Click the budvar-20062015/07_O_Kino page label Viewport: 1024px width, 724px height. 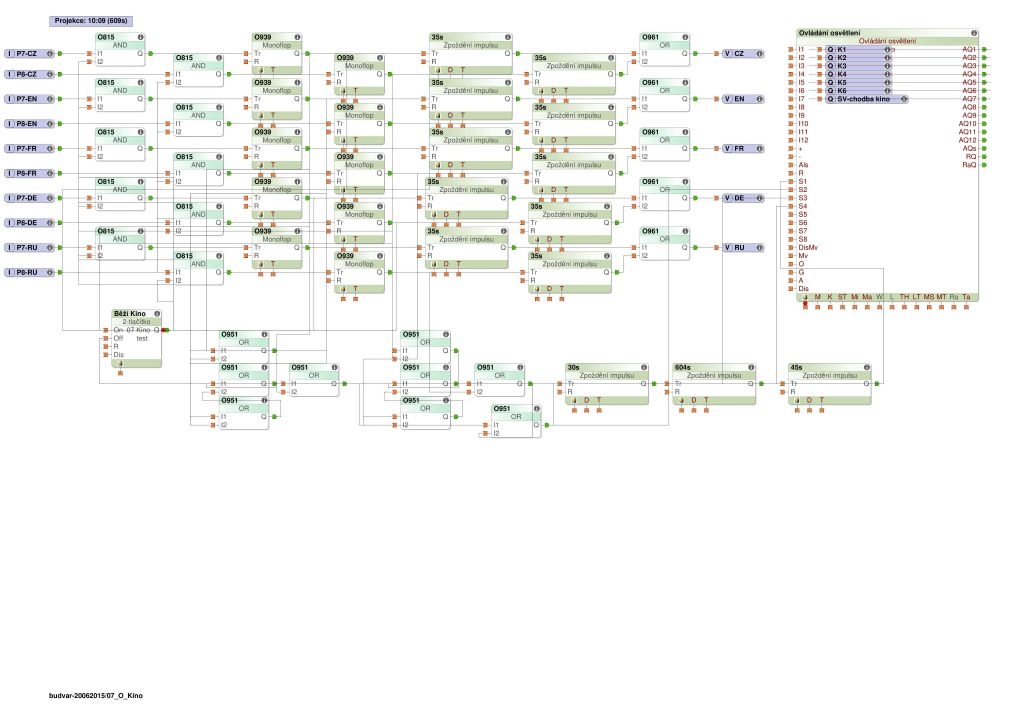click(x=96, y=696)
